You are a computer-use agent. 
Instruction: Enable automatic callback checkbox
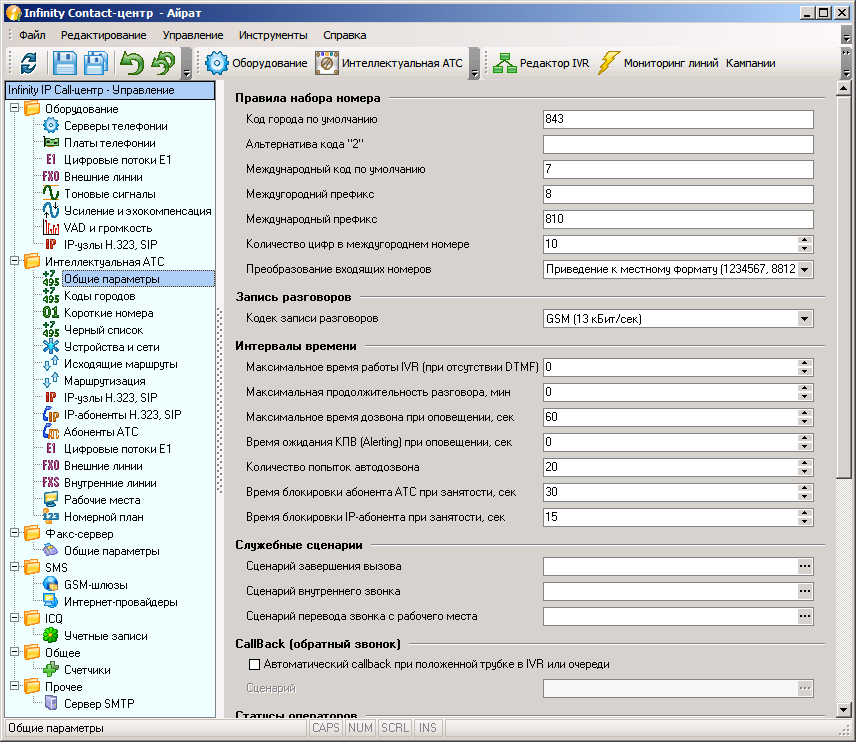tap(254, 664)
